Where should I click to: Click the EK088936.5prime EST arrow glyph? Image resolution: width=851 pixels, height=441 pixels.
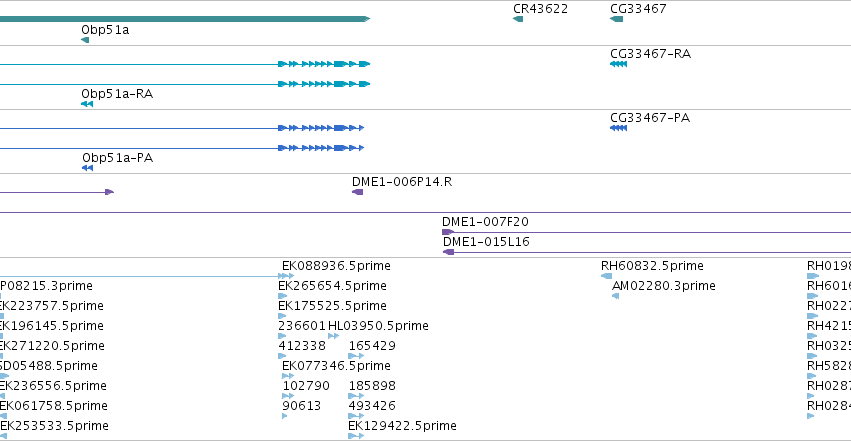pyautogui.click(x=286, y=276)
